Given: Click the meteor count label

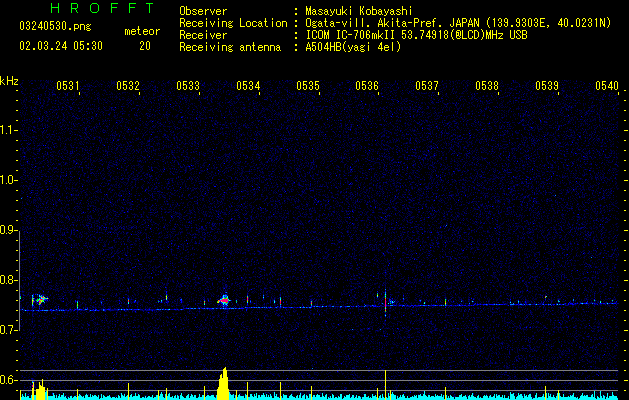Looking at the screenshot, I should point(142,31).
